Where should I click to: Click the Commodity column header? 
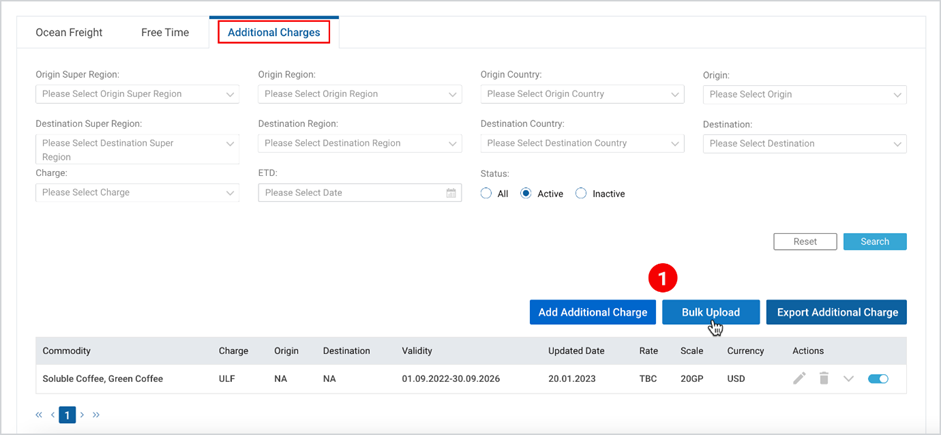(67, 350)
